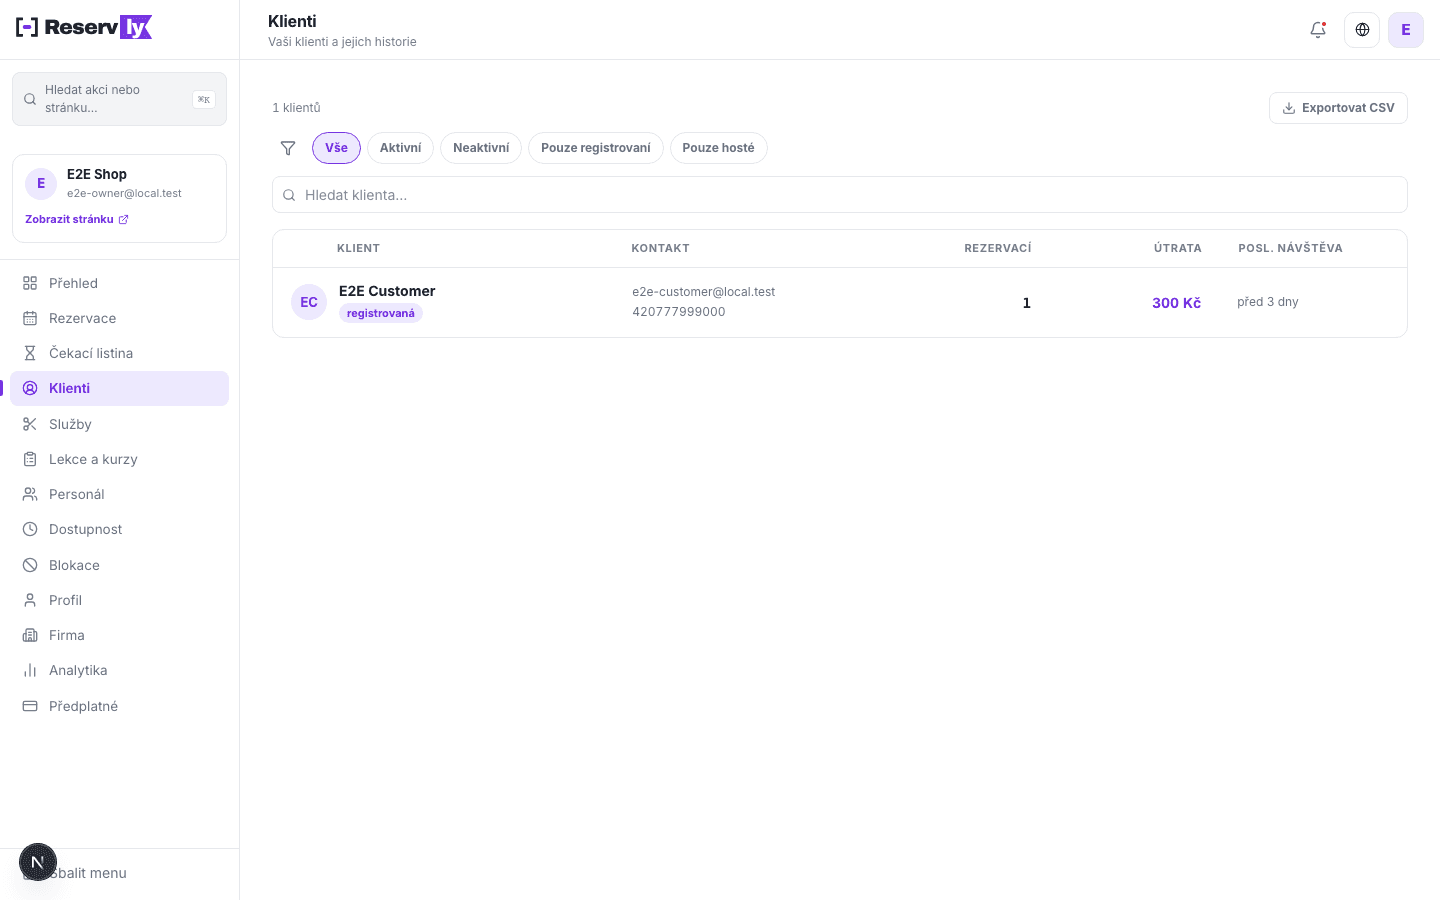
Task: Open the user avatar E menu
Action: pyautogui.click(x=1406, y=30)
